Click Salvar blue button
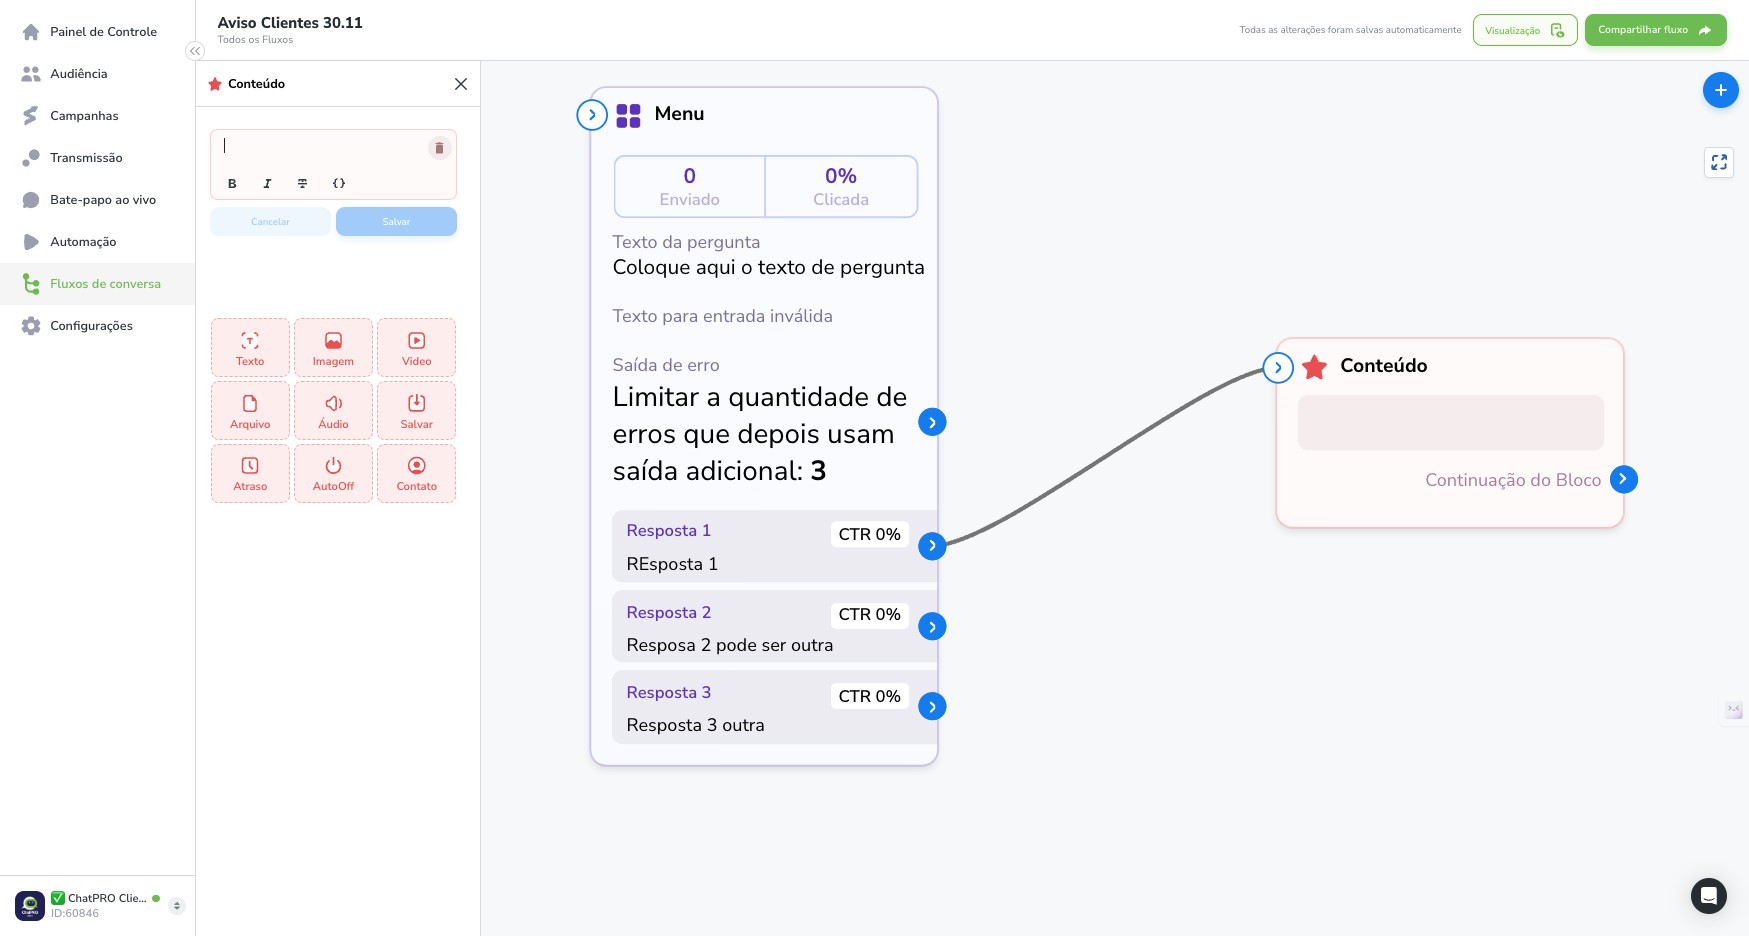The height and width of the screenshot is (936, 1749). click(x=396, y=222)
